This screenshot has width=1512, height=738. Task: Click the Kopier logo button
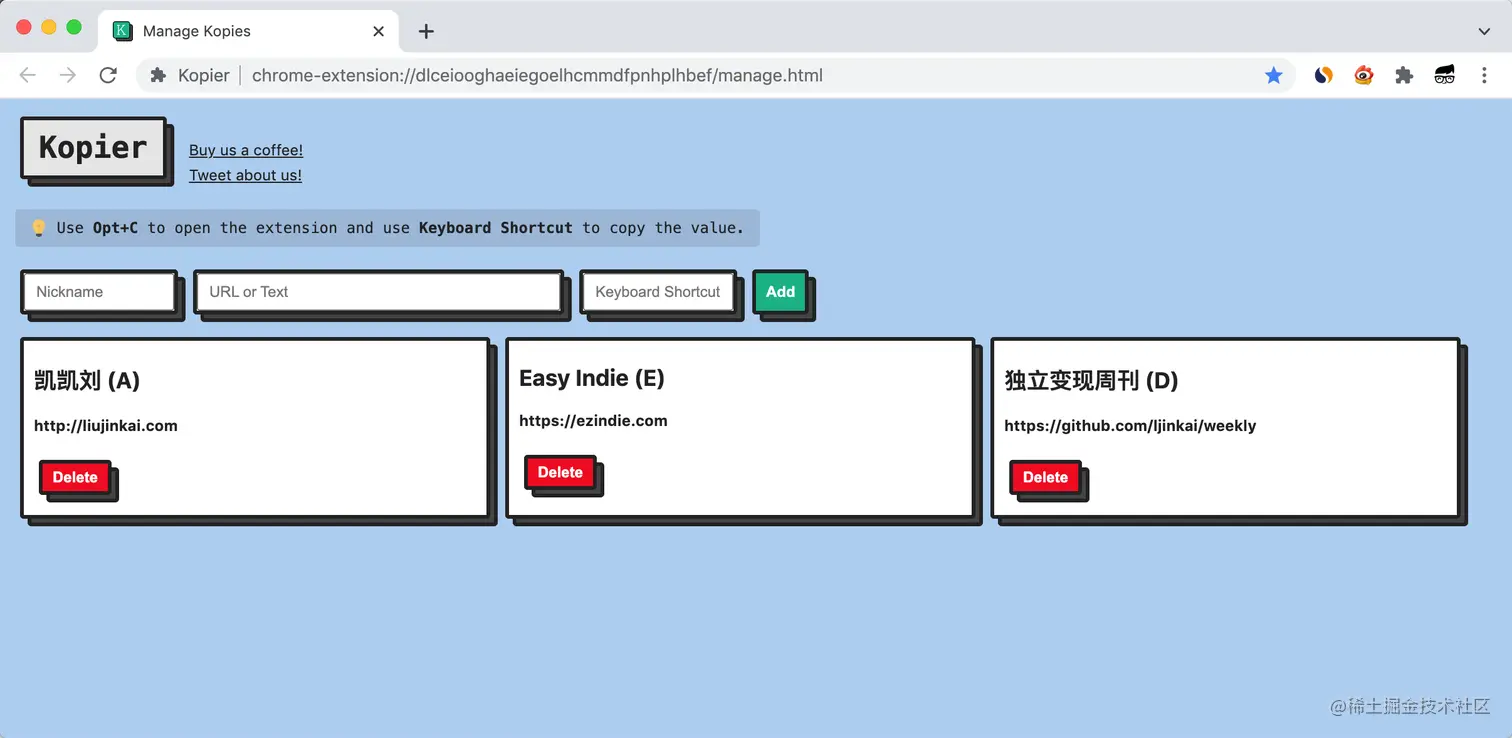93,148
